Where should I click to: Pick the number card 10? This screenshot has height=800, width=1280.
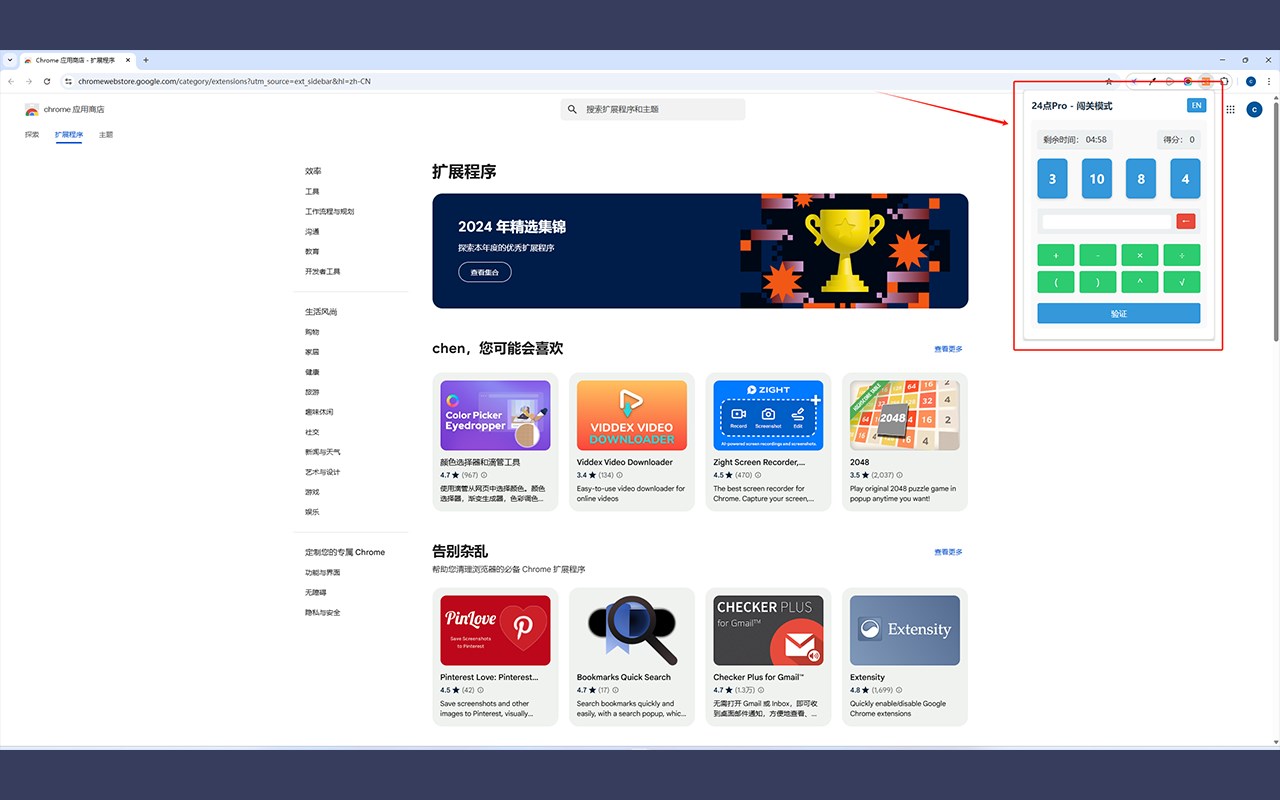tap(1097, 179)
